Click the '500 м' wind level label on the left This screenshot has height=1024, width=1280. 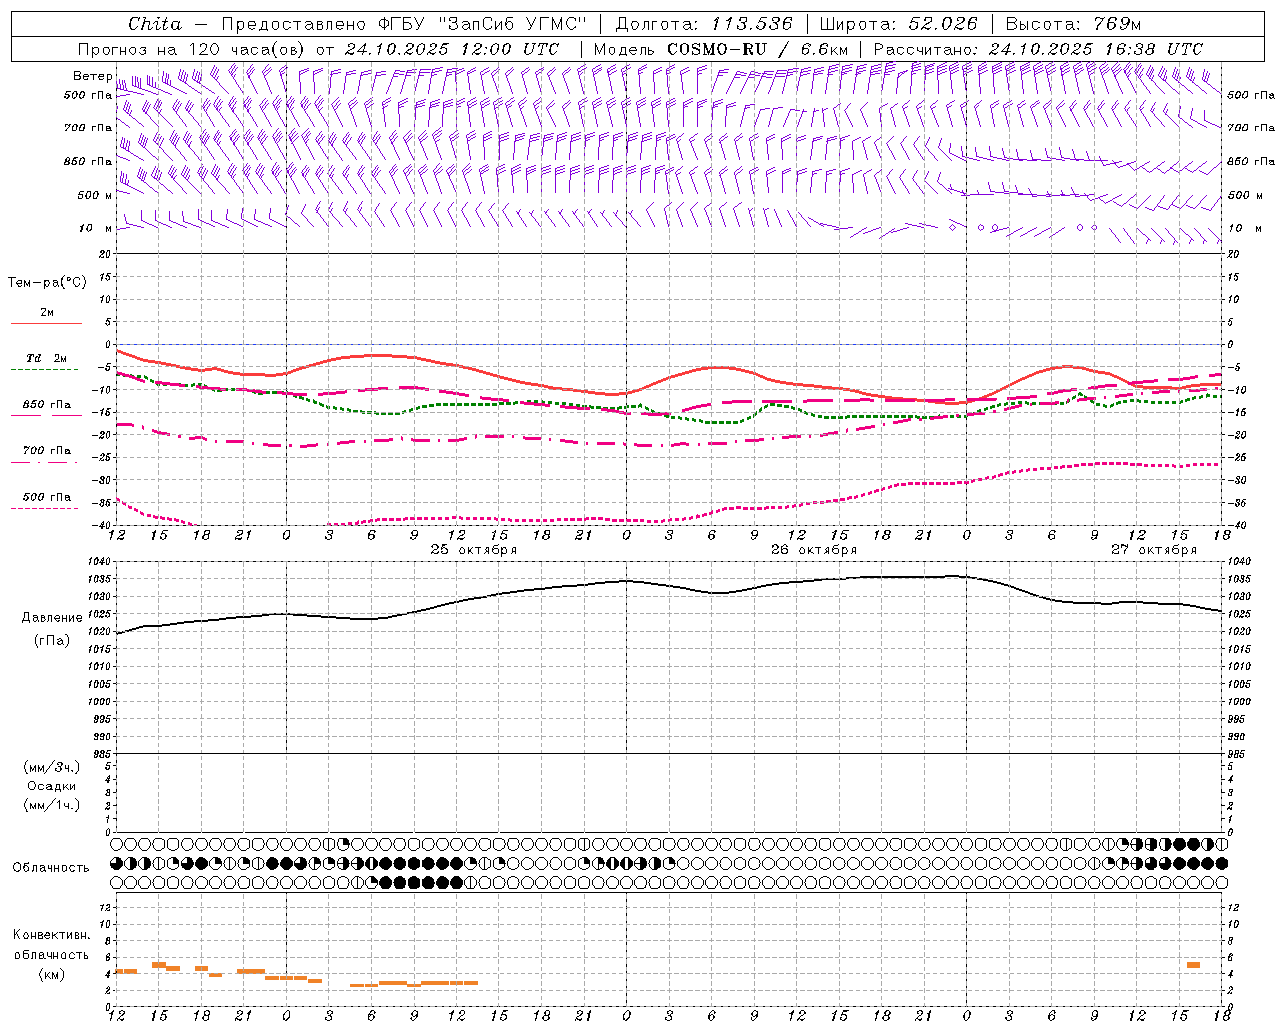(95, 195)
